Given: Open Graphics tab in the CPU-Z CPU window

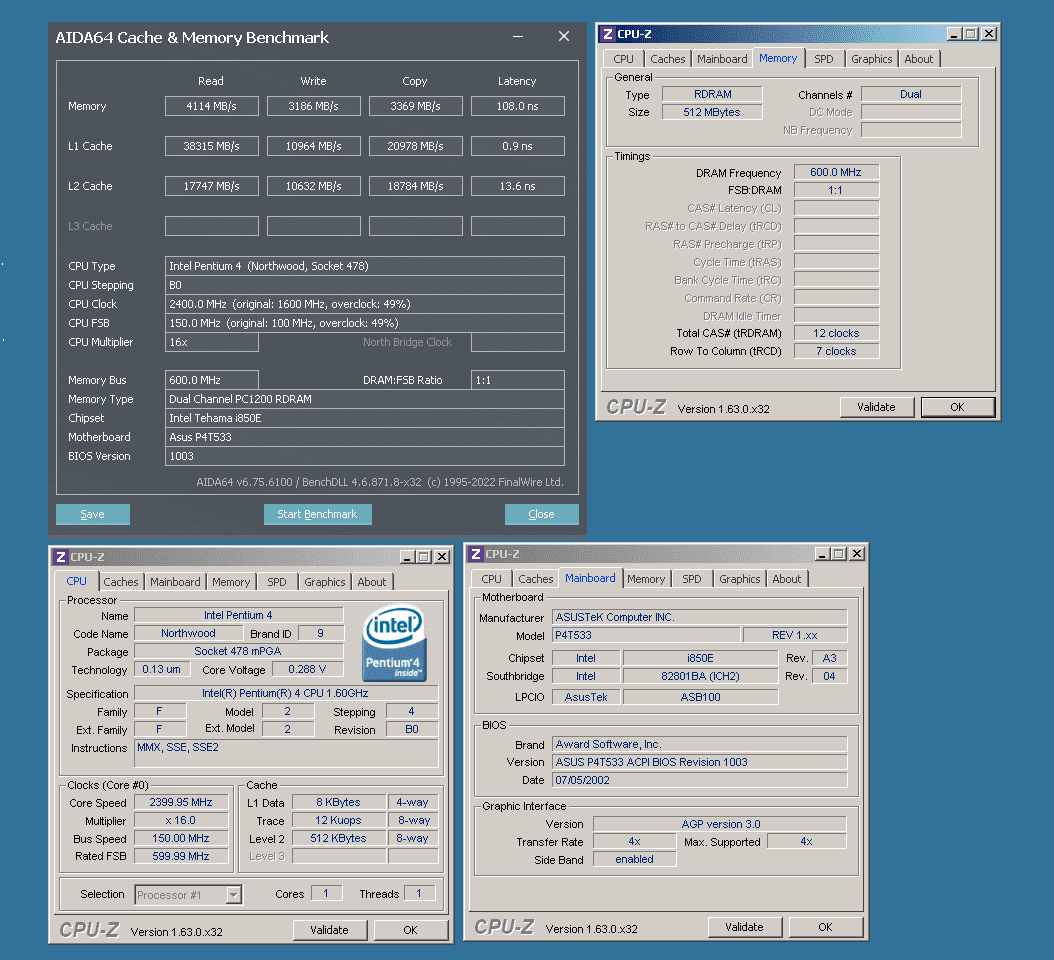Looking at the screenshot, I should click(324, 582).
